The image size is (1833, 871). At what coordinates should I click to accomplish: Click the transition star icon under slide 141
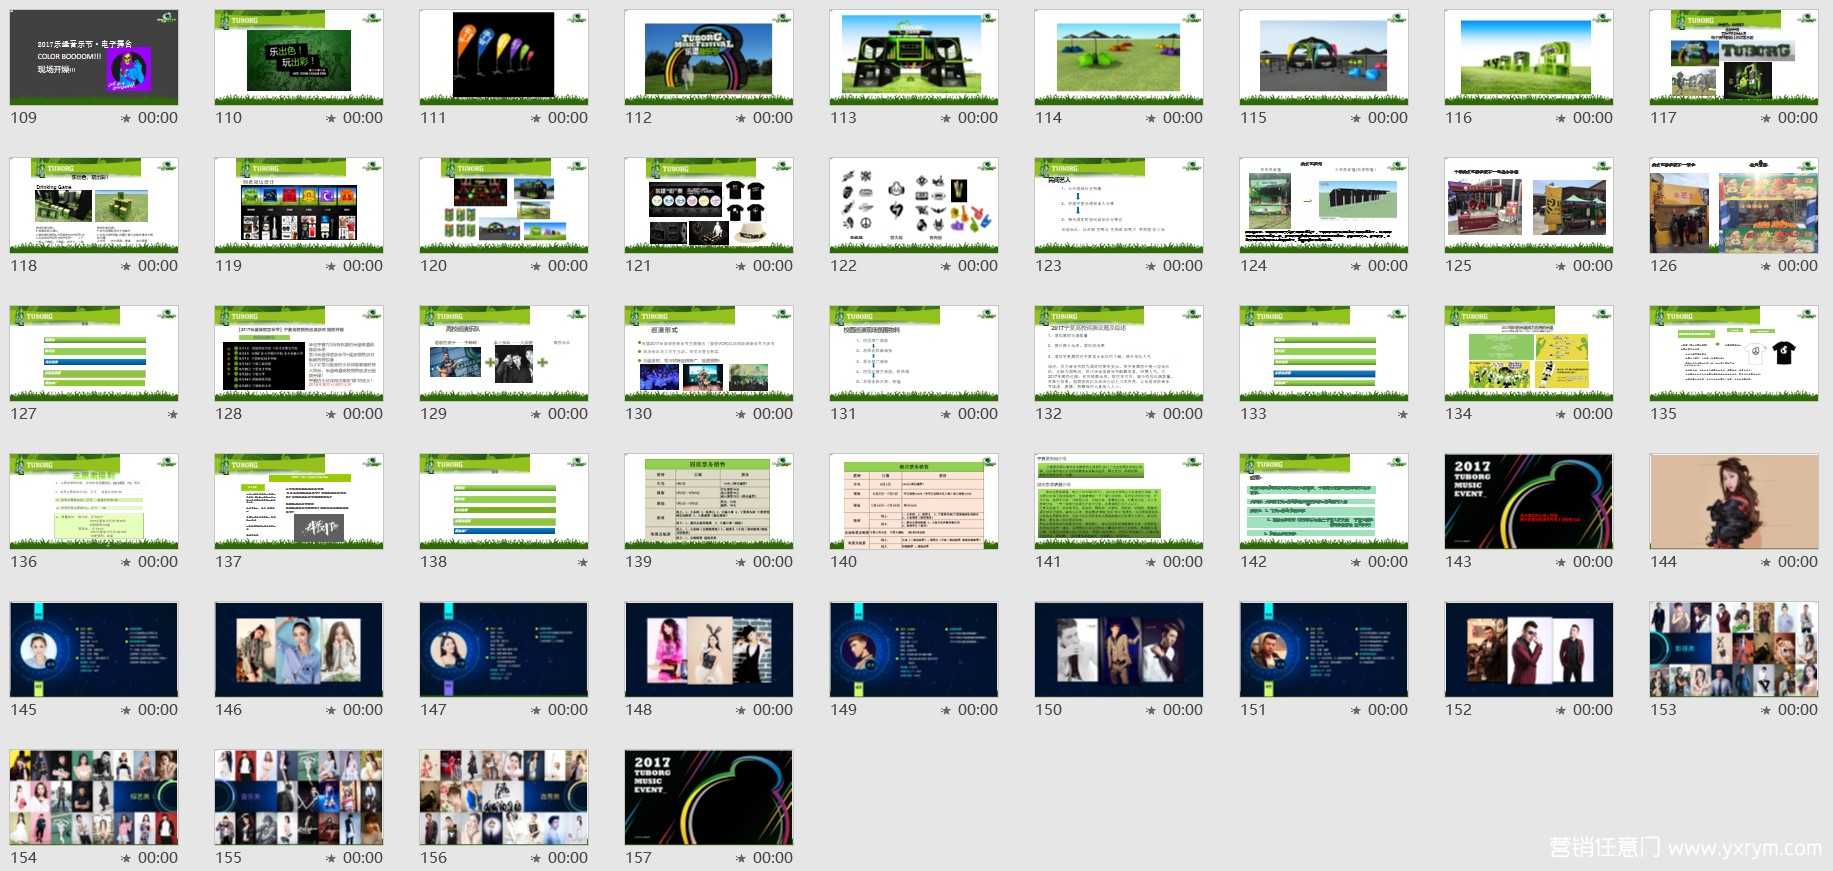coord(1150,562)
